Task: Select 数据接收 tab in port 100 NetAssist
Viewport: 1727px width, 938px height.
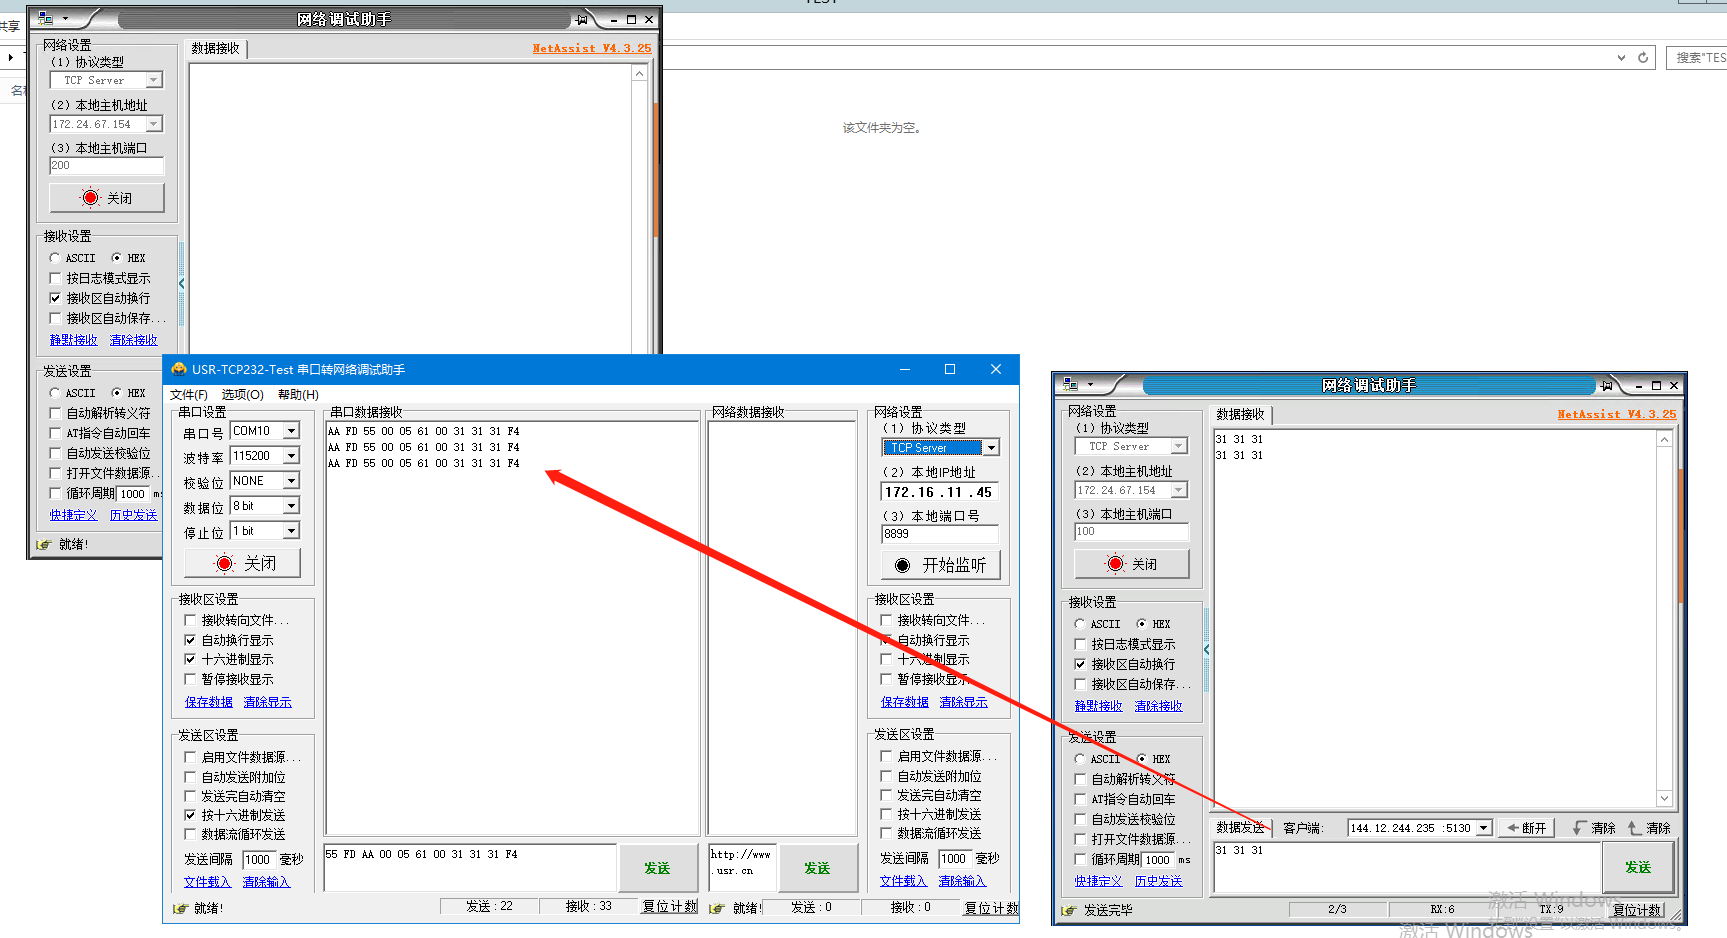Action: 1241,414
